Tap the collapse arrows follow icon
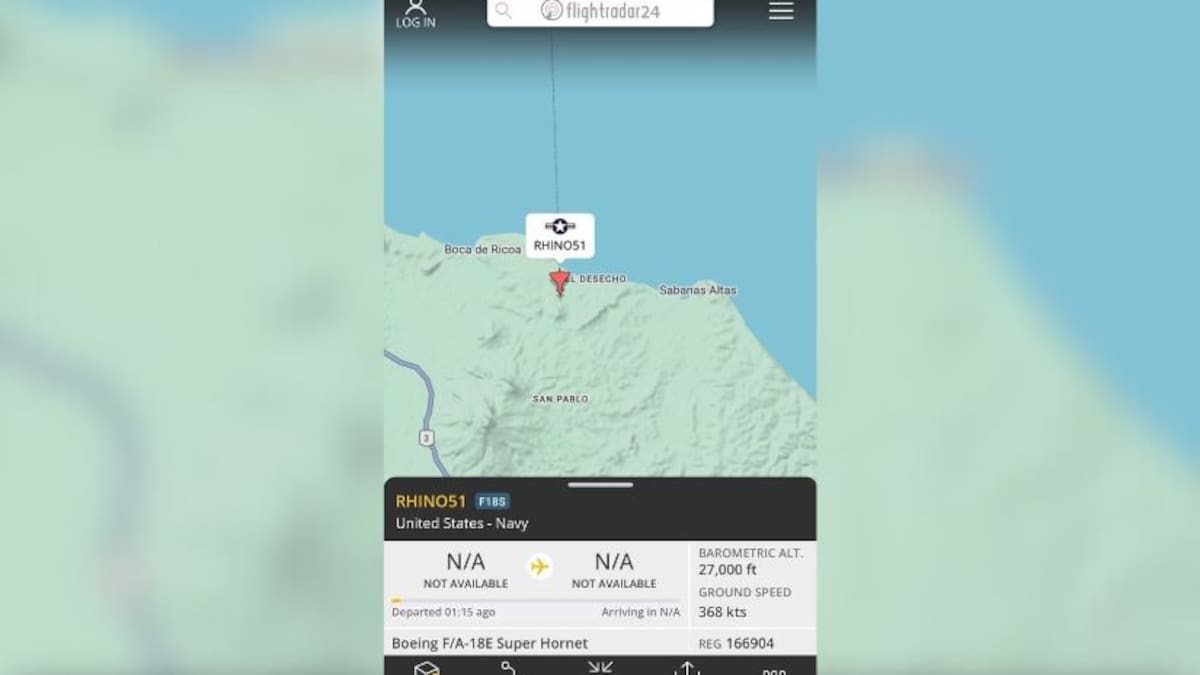Image resolution: width=1200 pixels, height=675 pixels. (x=600, y=668)
